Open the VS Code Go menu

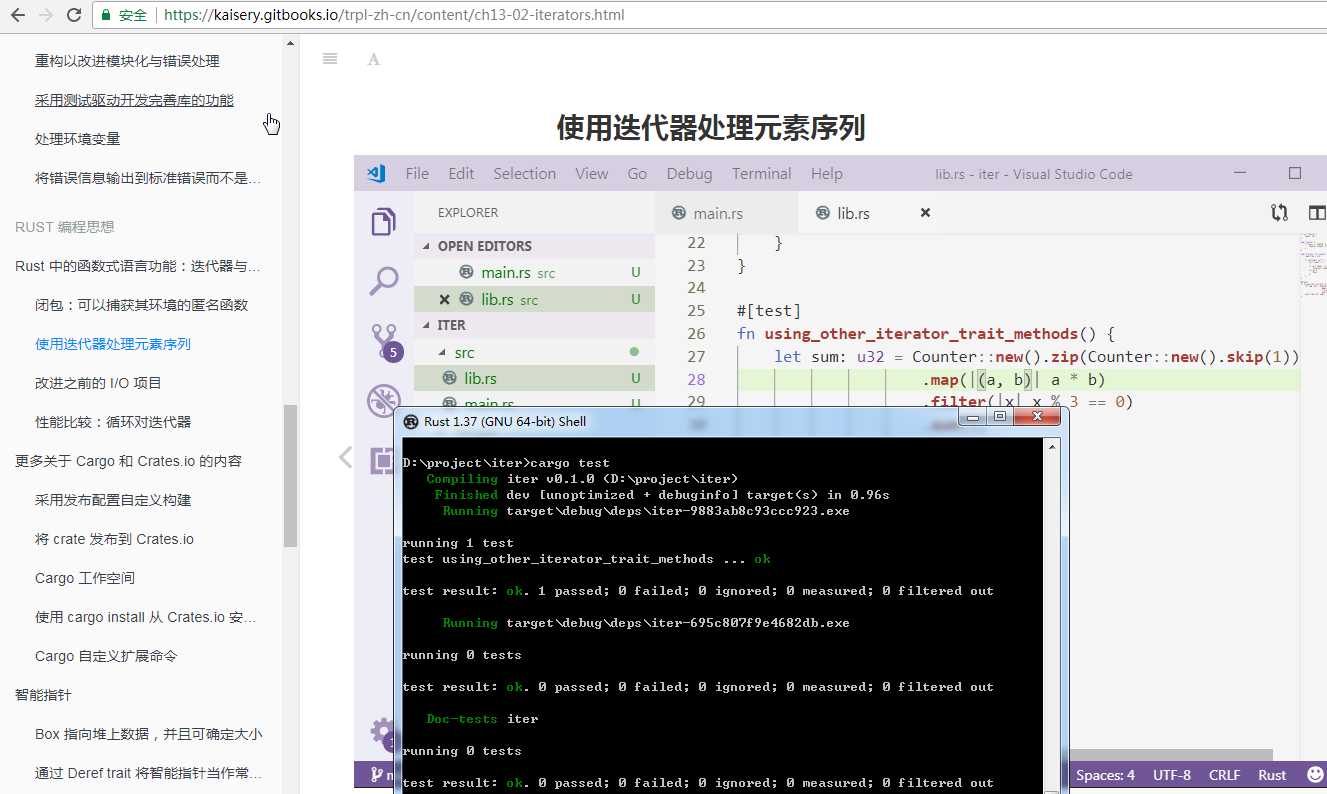pos(637,173)
